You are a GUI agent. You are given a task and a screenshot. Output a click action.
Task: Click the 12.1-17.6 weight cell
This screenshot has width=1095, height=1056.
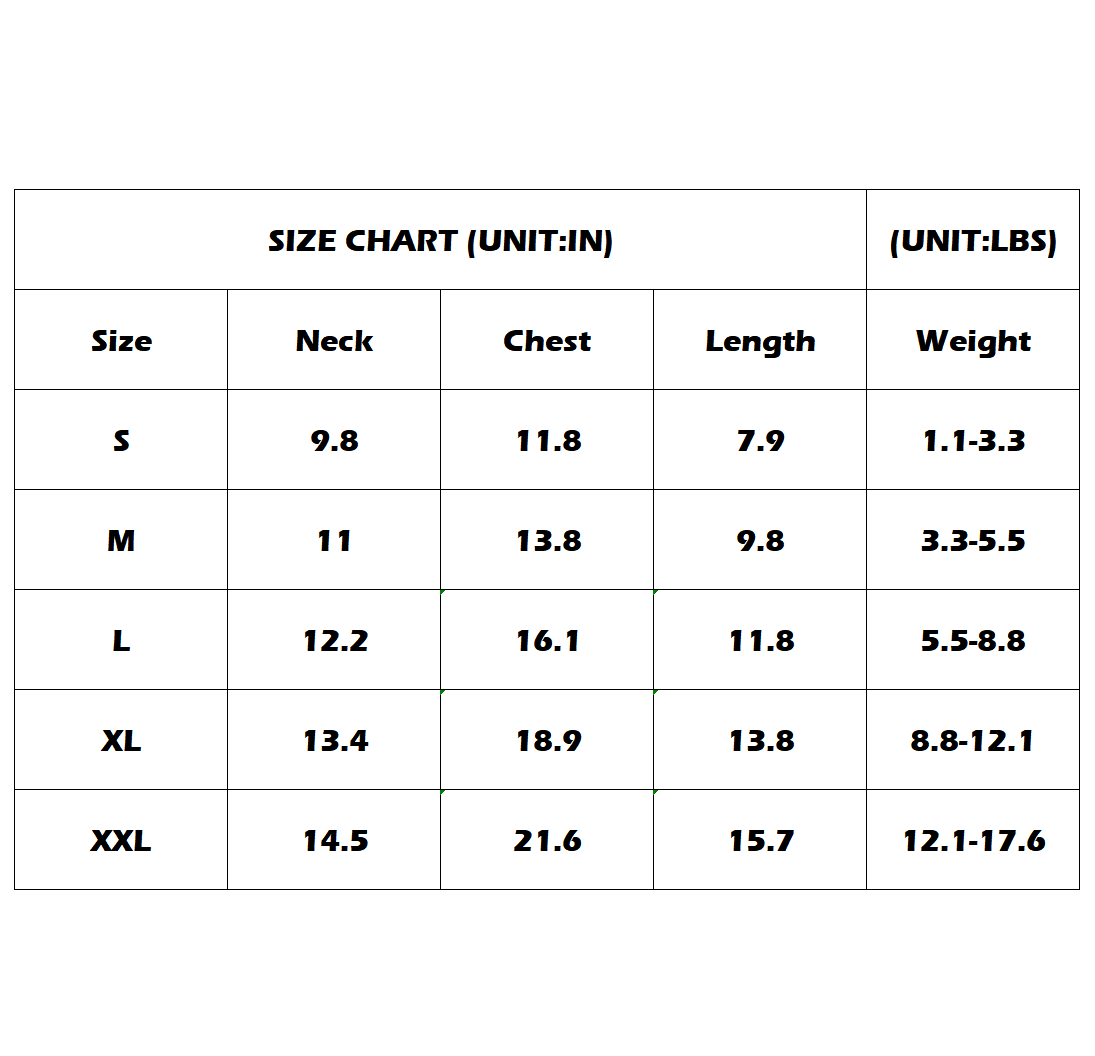click(973, 840)
